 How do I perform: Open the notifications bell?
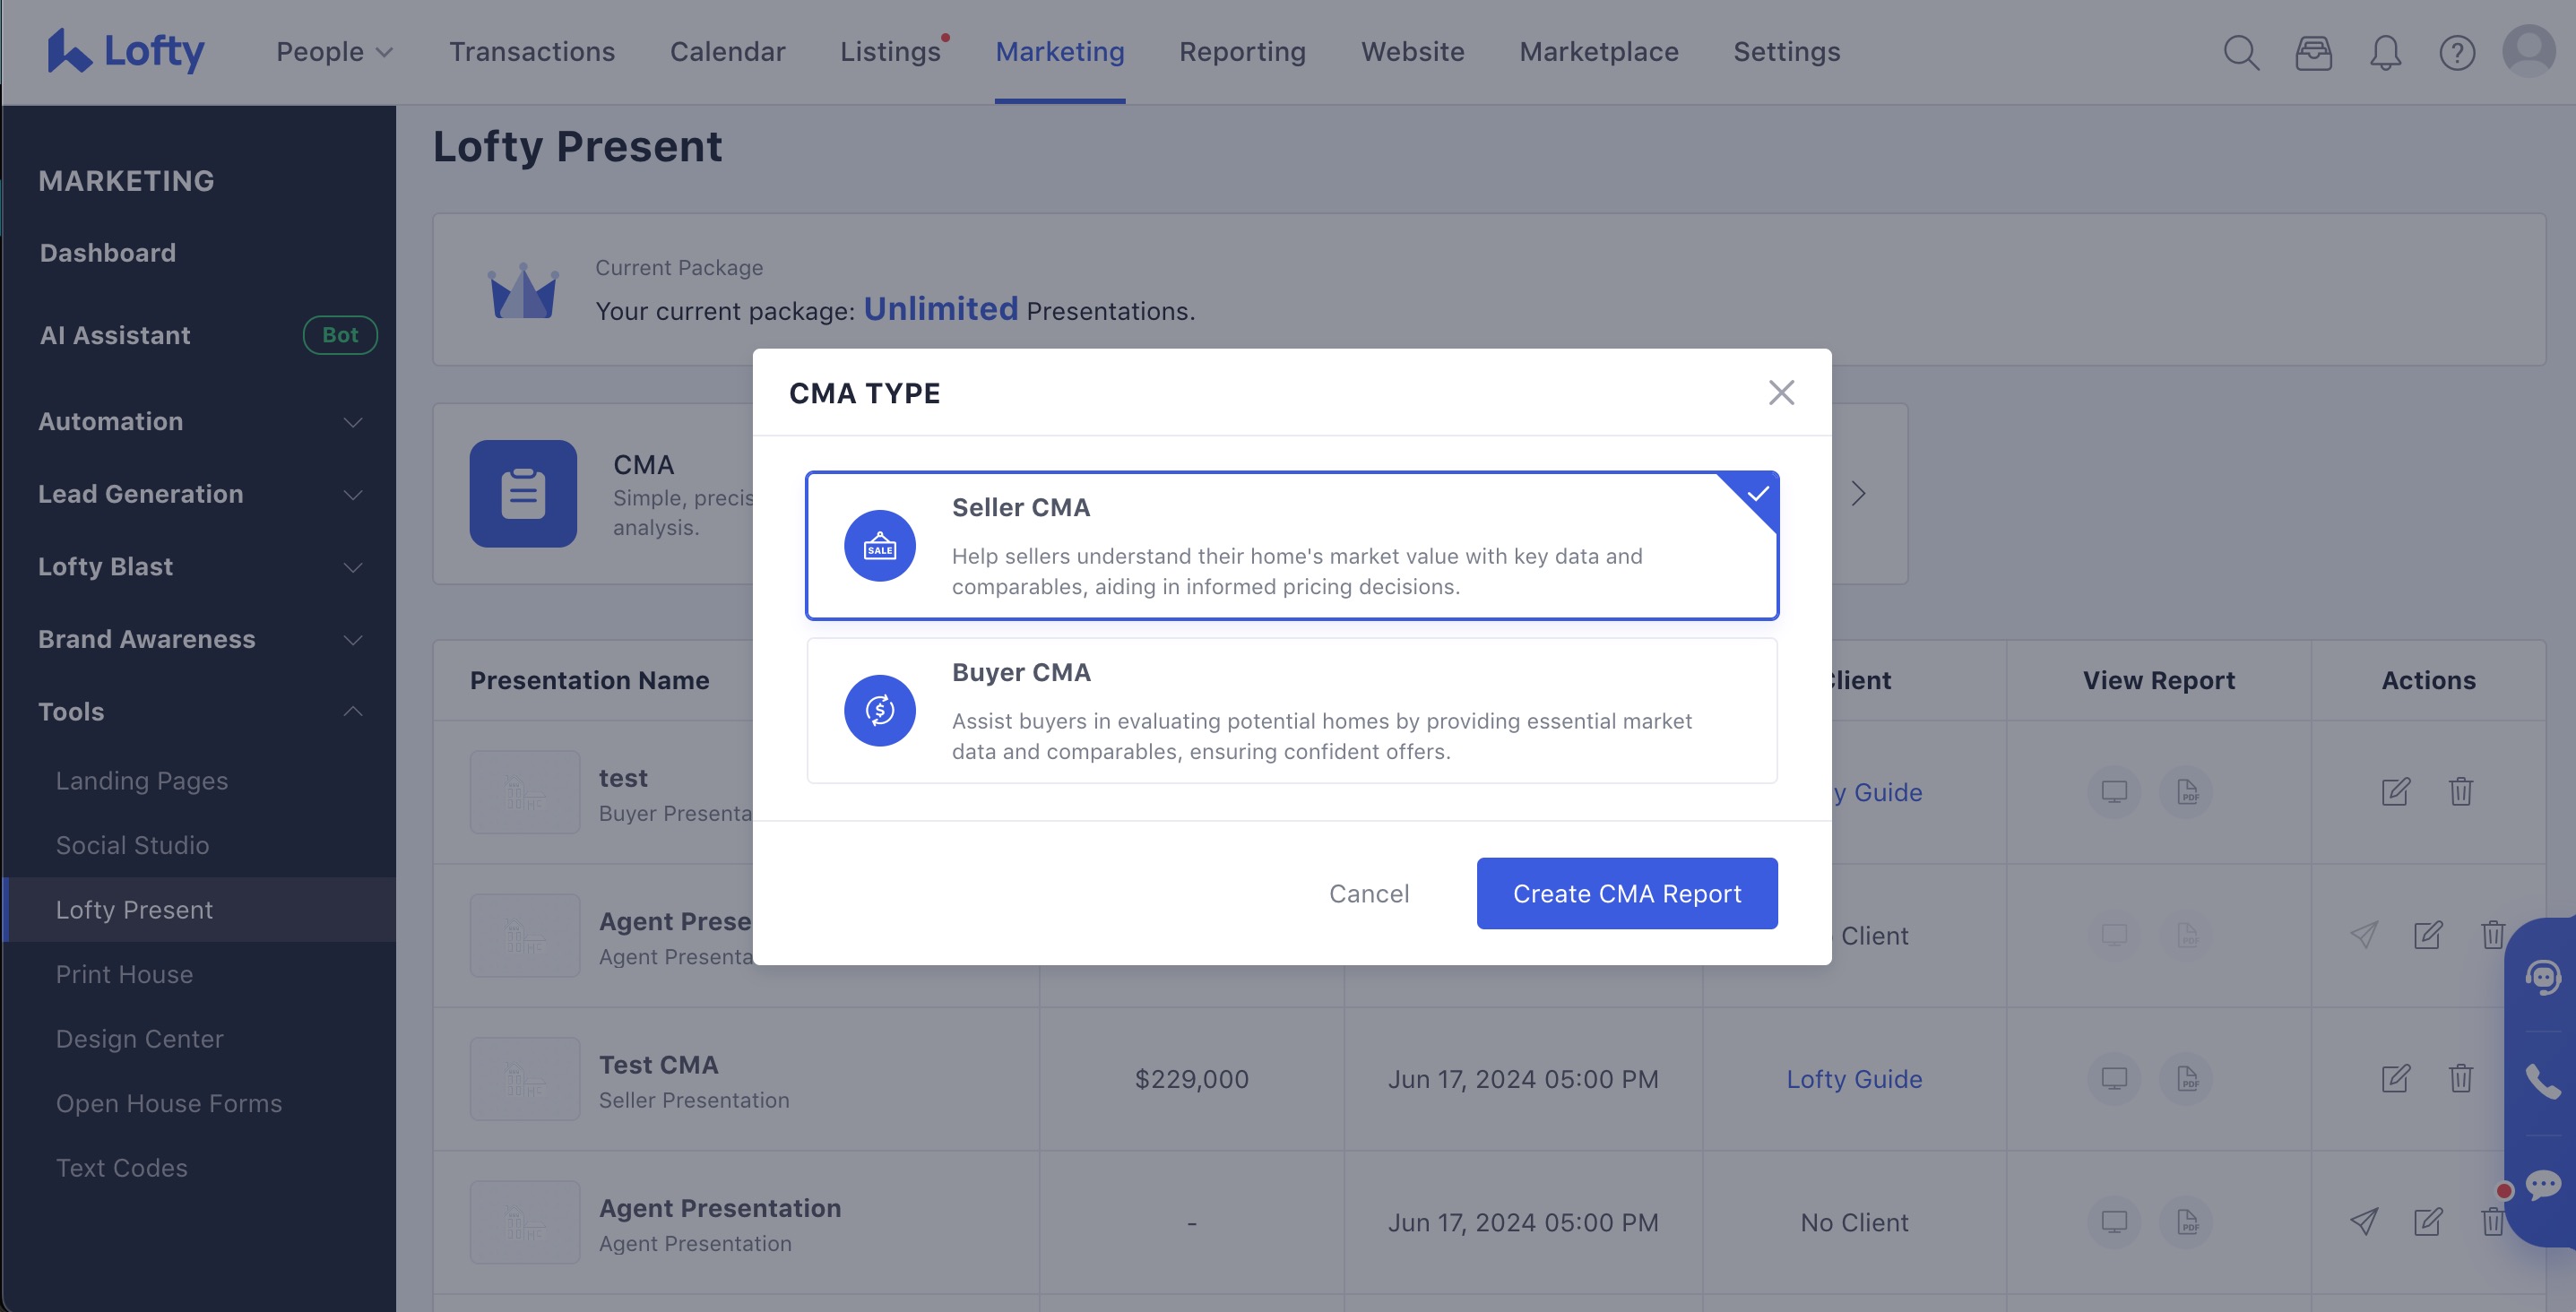tap(2385, 52)
